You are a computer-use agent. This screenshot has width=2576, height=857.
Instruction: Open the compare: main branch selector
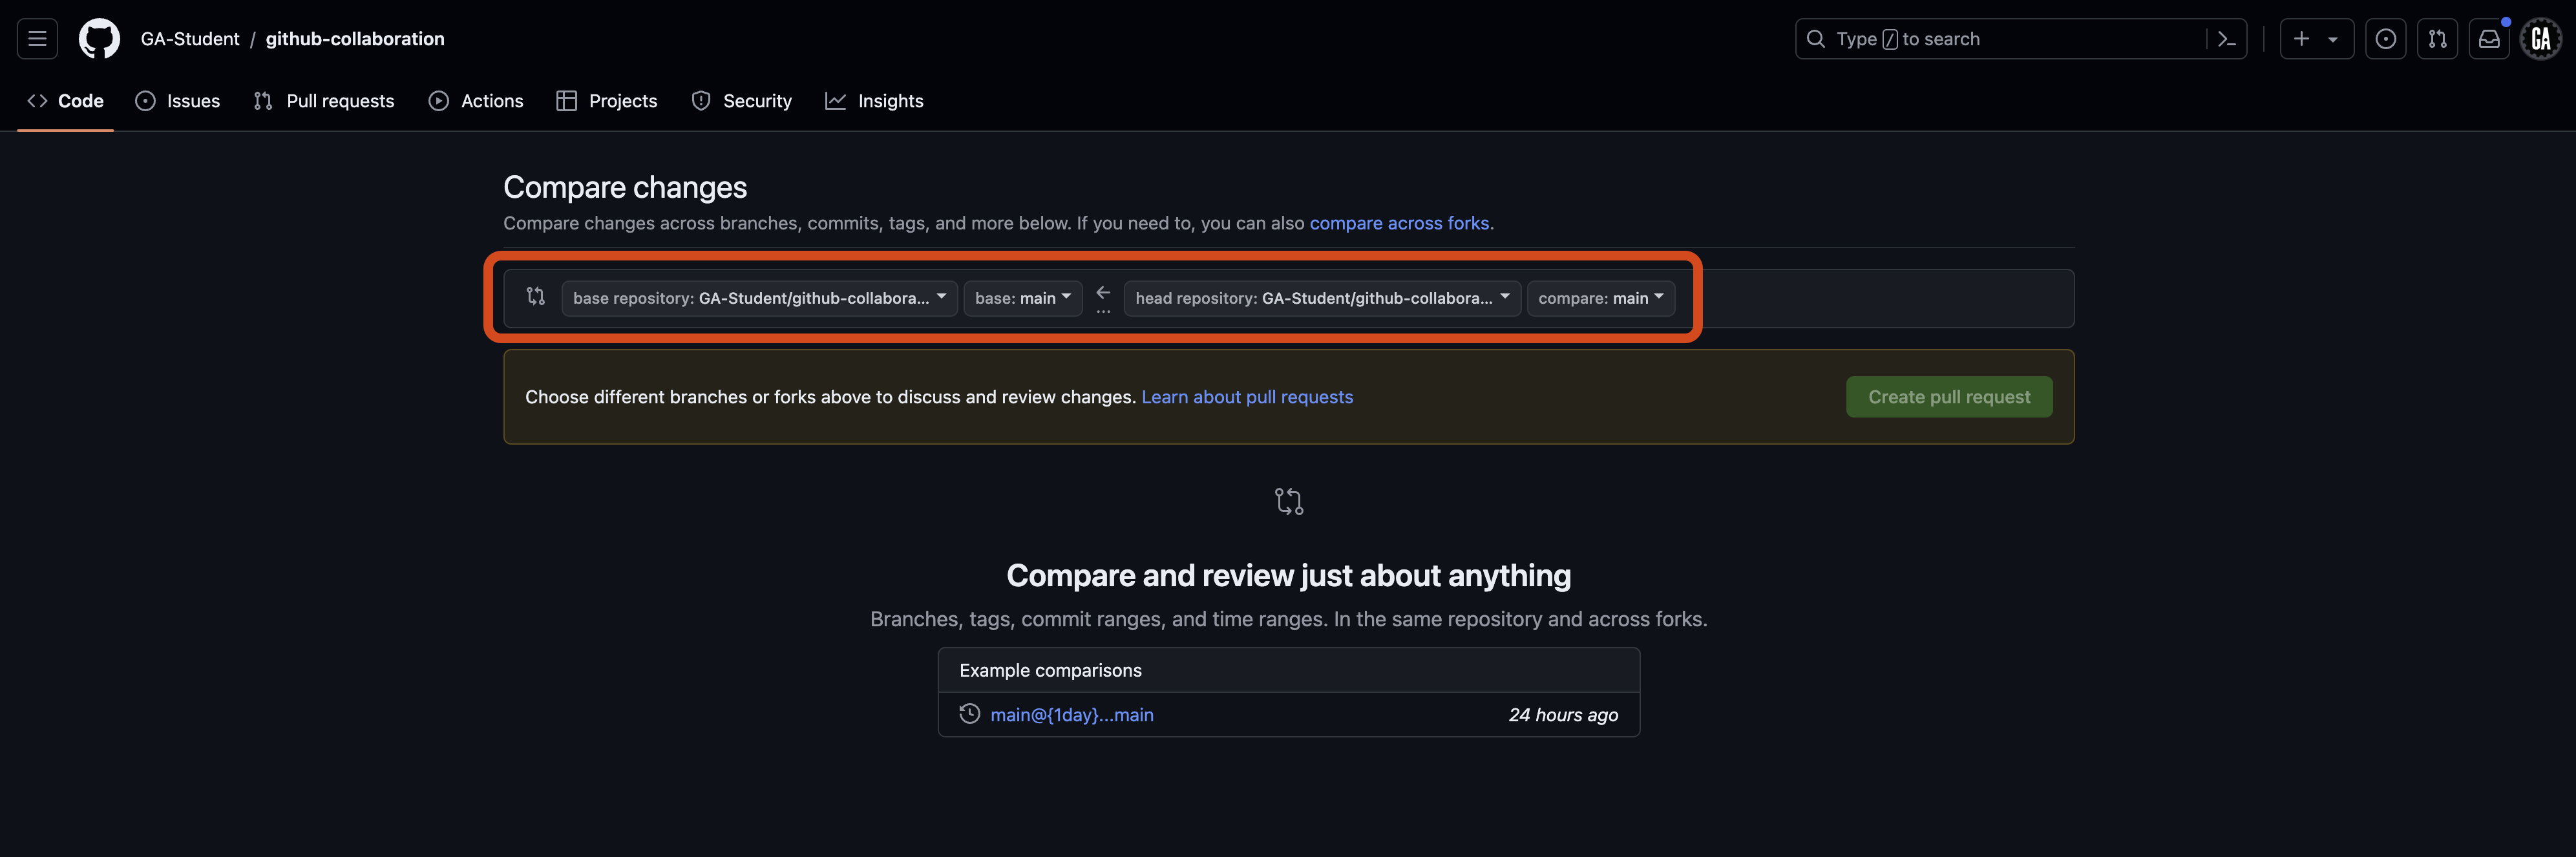click(1600, 297)
